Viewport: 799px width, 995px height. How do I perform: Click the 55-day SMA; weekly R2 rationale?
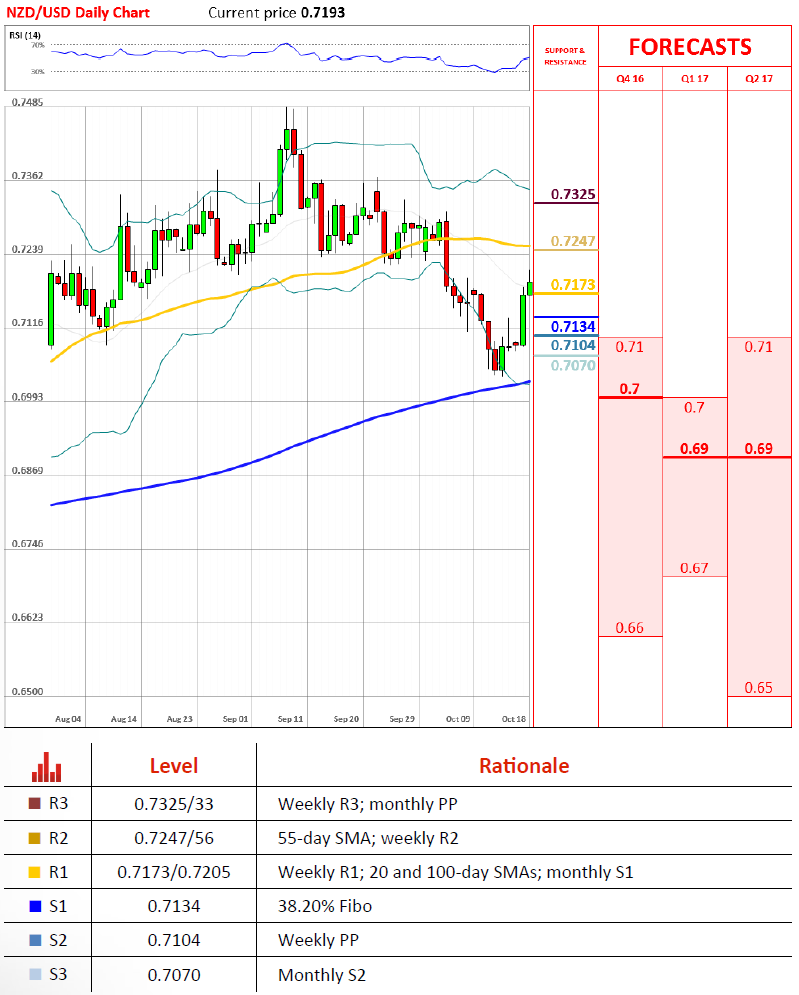coord(368,838)
